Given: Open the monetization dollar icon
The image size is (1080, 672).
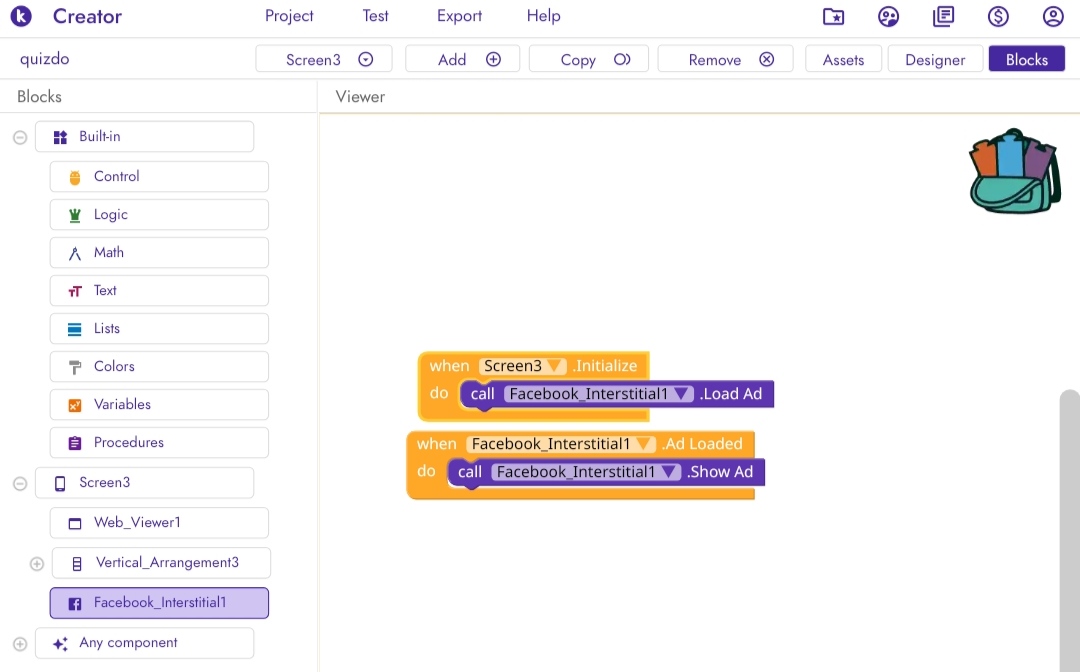Looking at the screenshot, I should pos(998,17).
